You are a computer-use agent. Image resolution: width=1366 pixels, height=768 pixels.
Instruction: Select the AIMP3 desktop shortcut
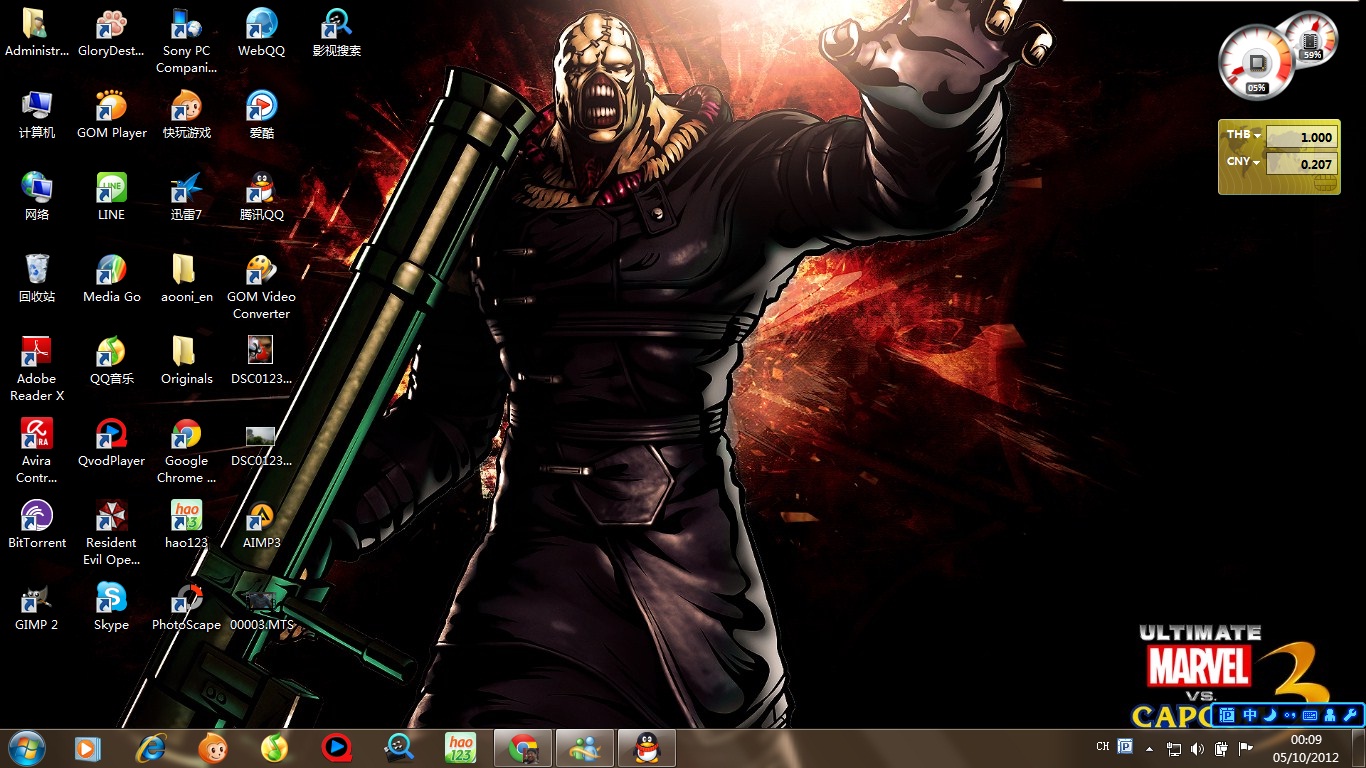coord(261,525)
